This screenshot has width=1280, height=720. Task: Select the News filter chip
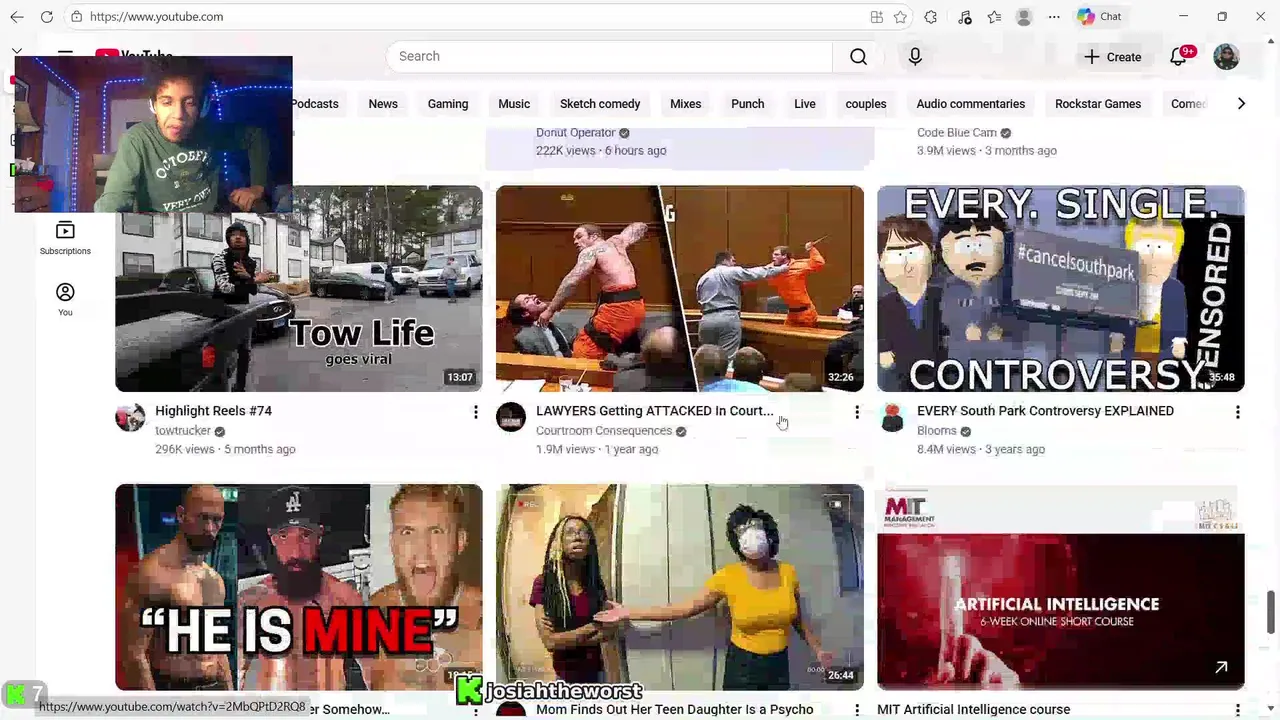tap(383, 104)
